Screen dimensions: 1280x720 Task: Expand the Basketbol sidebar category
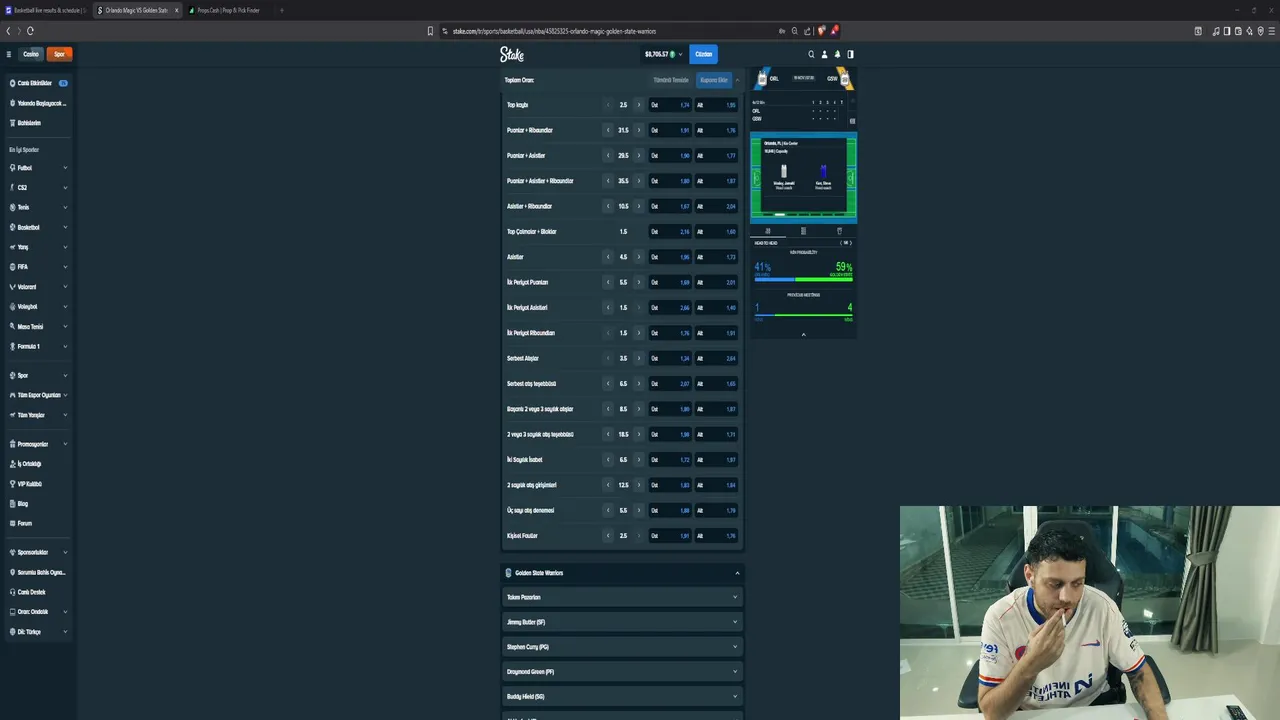38,227
